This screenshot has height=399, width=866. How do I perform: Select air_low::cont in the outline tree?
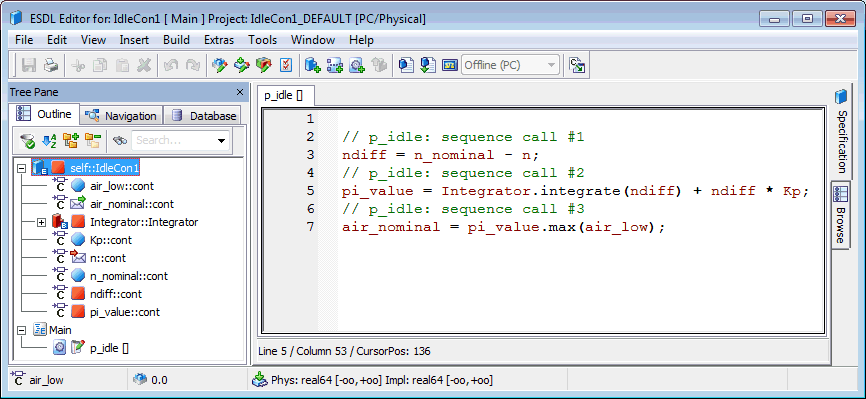[122, 186]
